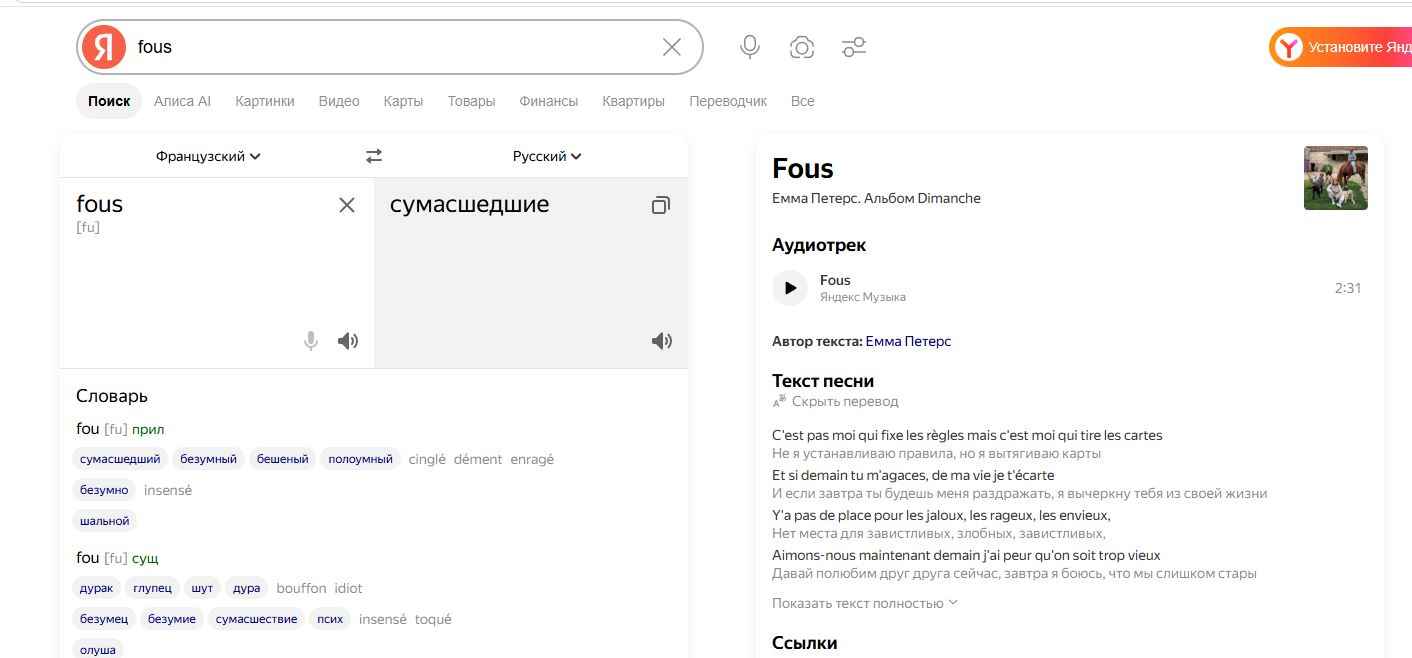Image resolution: width=1412 pixels, height=658 pixels.
Task: Click the synonym 'toqué'
Action: coord(433,619)
